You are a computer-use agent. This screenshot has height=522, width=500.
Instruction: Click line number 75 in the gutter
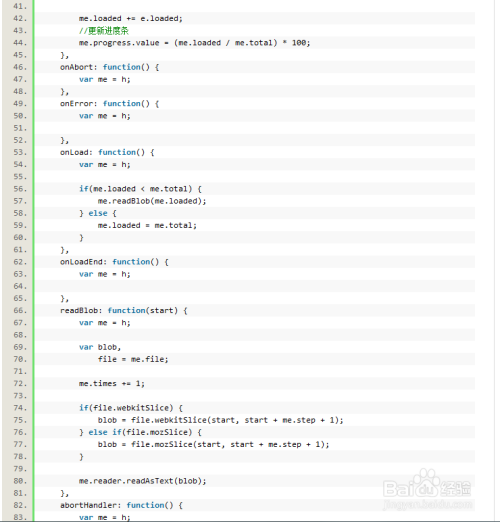coord(20,420)
